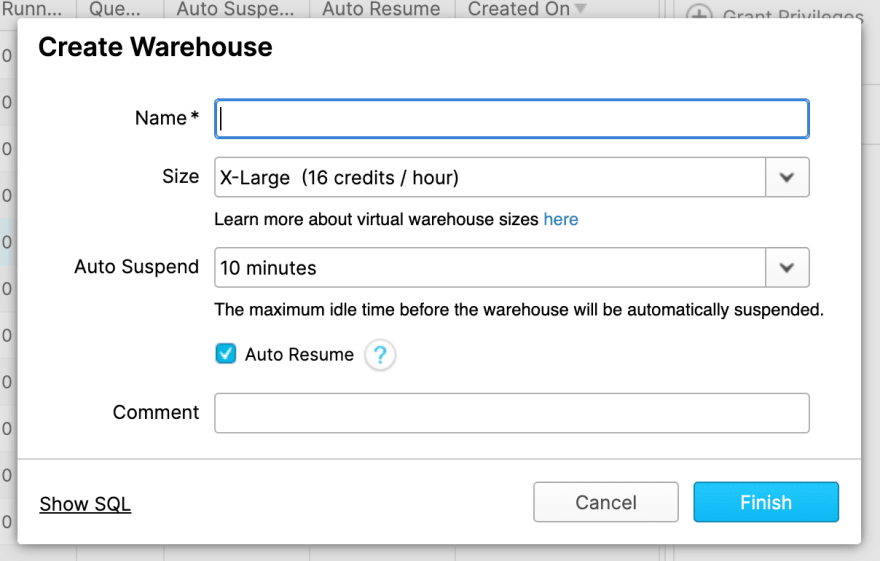
Task: Follow the 'here' warehouse sizes link
Action: coord(561,219)
